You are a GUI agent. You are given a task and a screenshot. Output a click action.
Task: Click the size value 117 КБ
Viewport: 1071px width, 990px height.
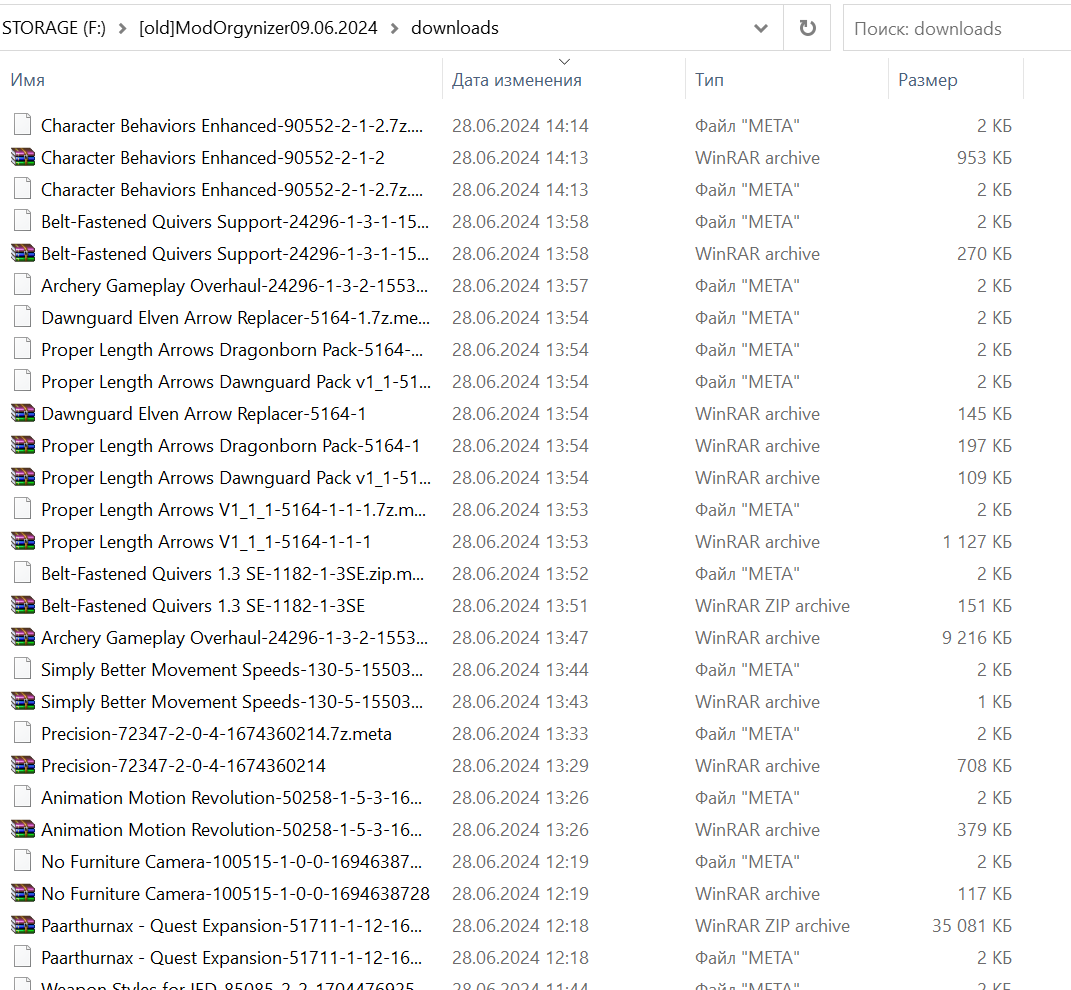[984, 894]
